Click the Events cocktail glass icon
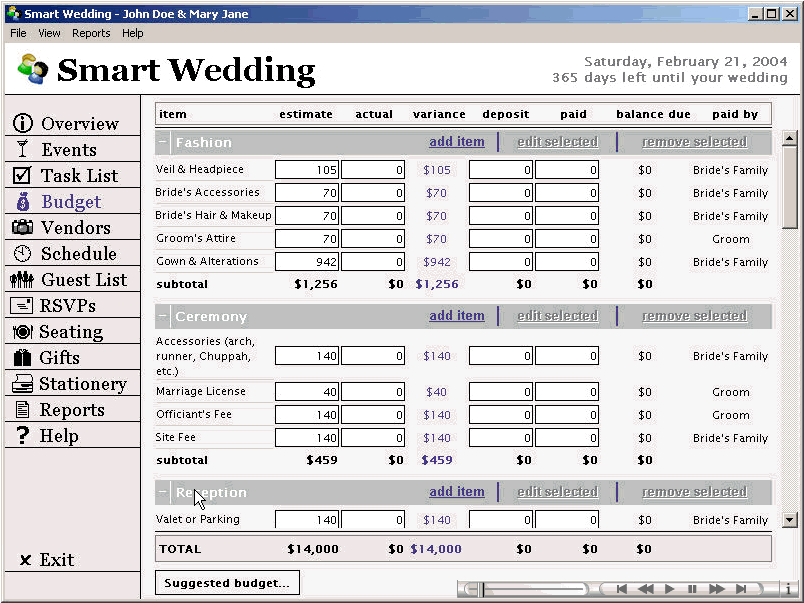This screenshot has width=804, height=603. click(x=22, y=149)
